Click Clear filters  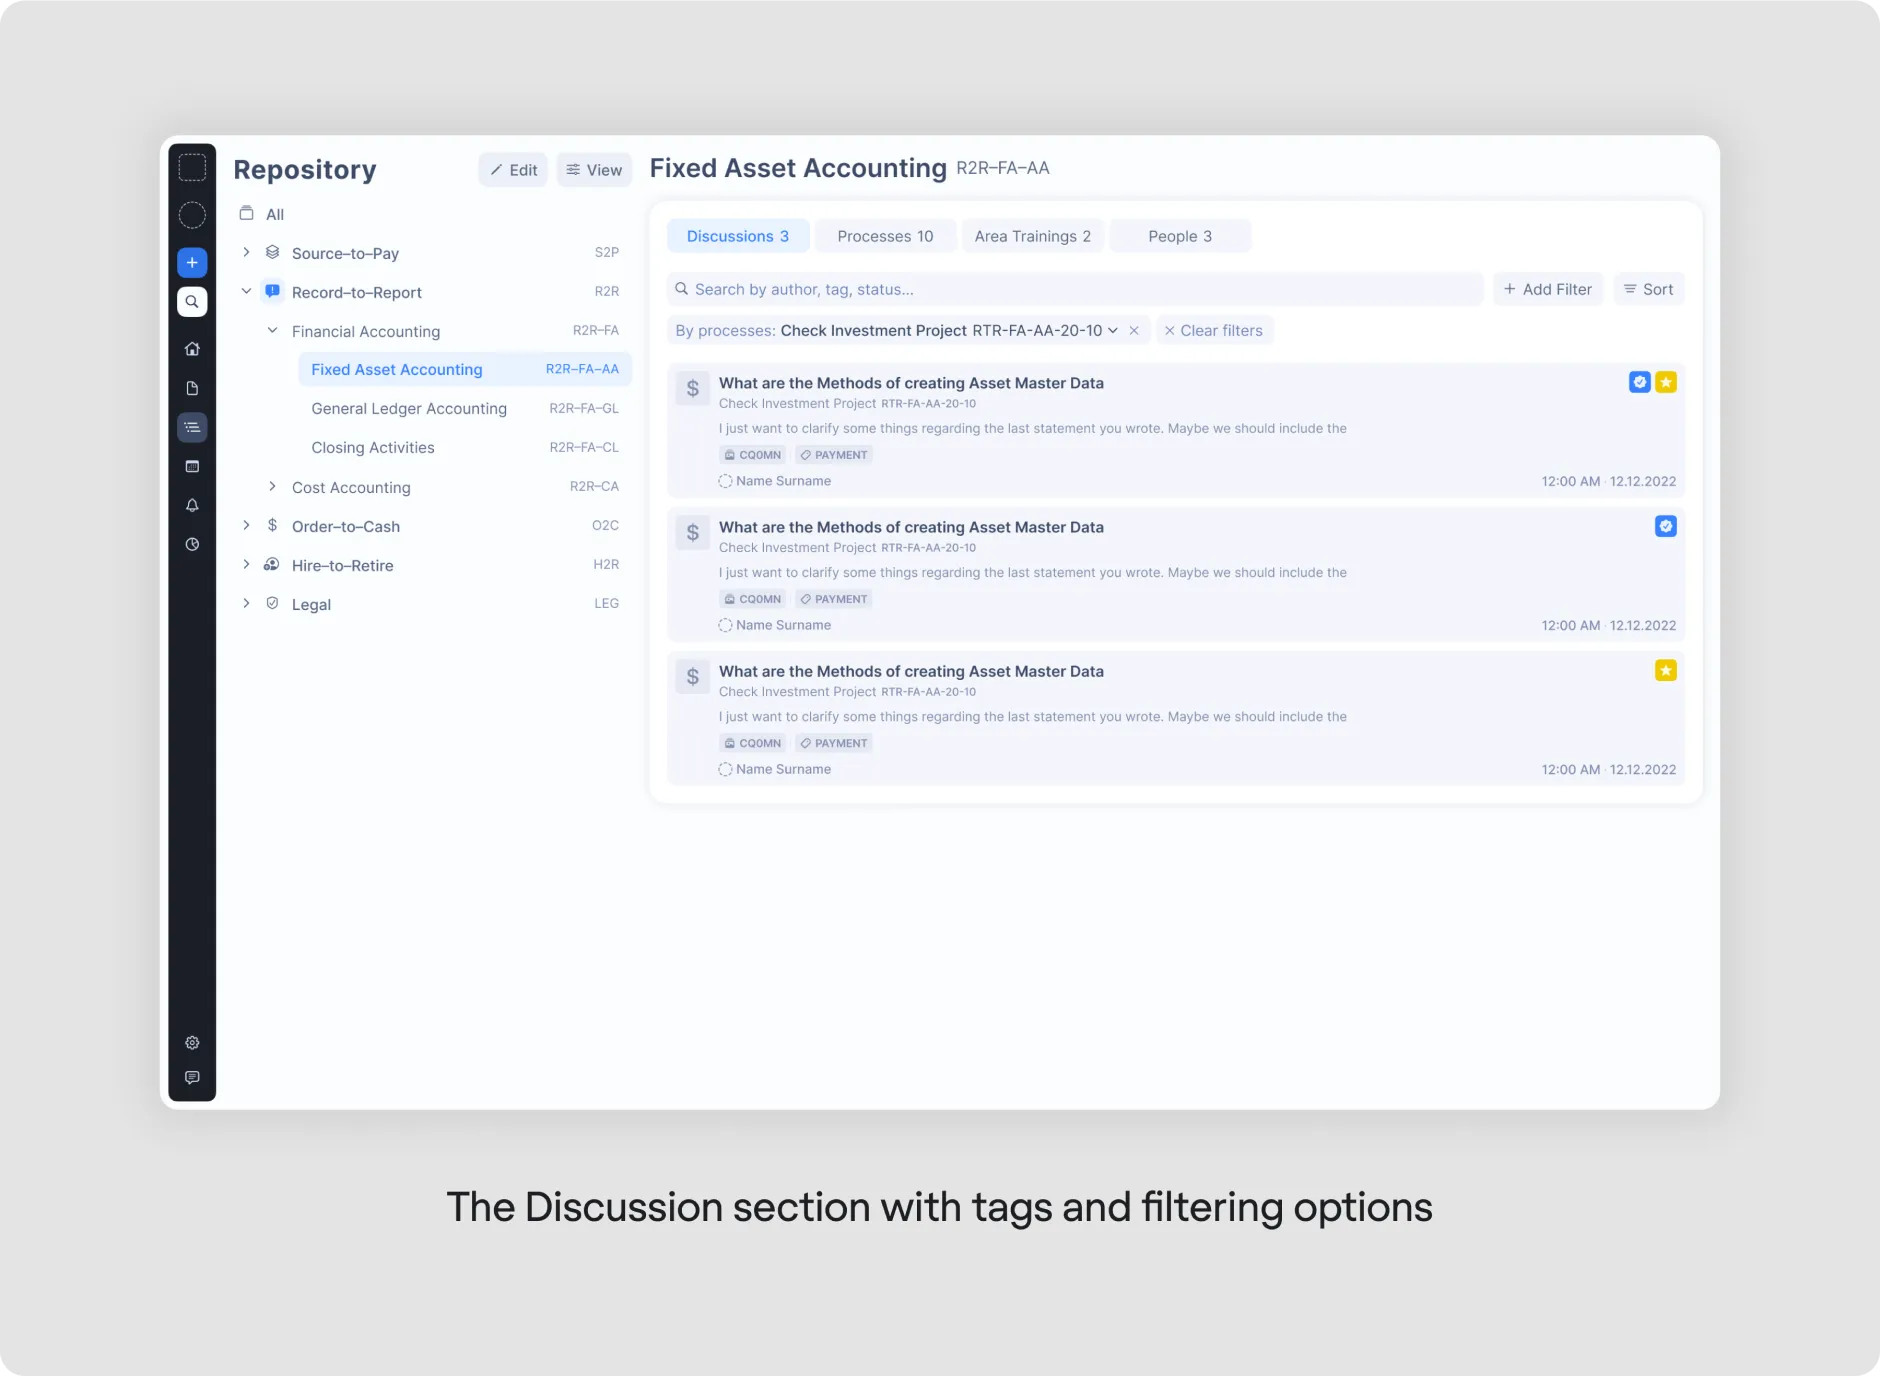point(1214,330)
